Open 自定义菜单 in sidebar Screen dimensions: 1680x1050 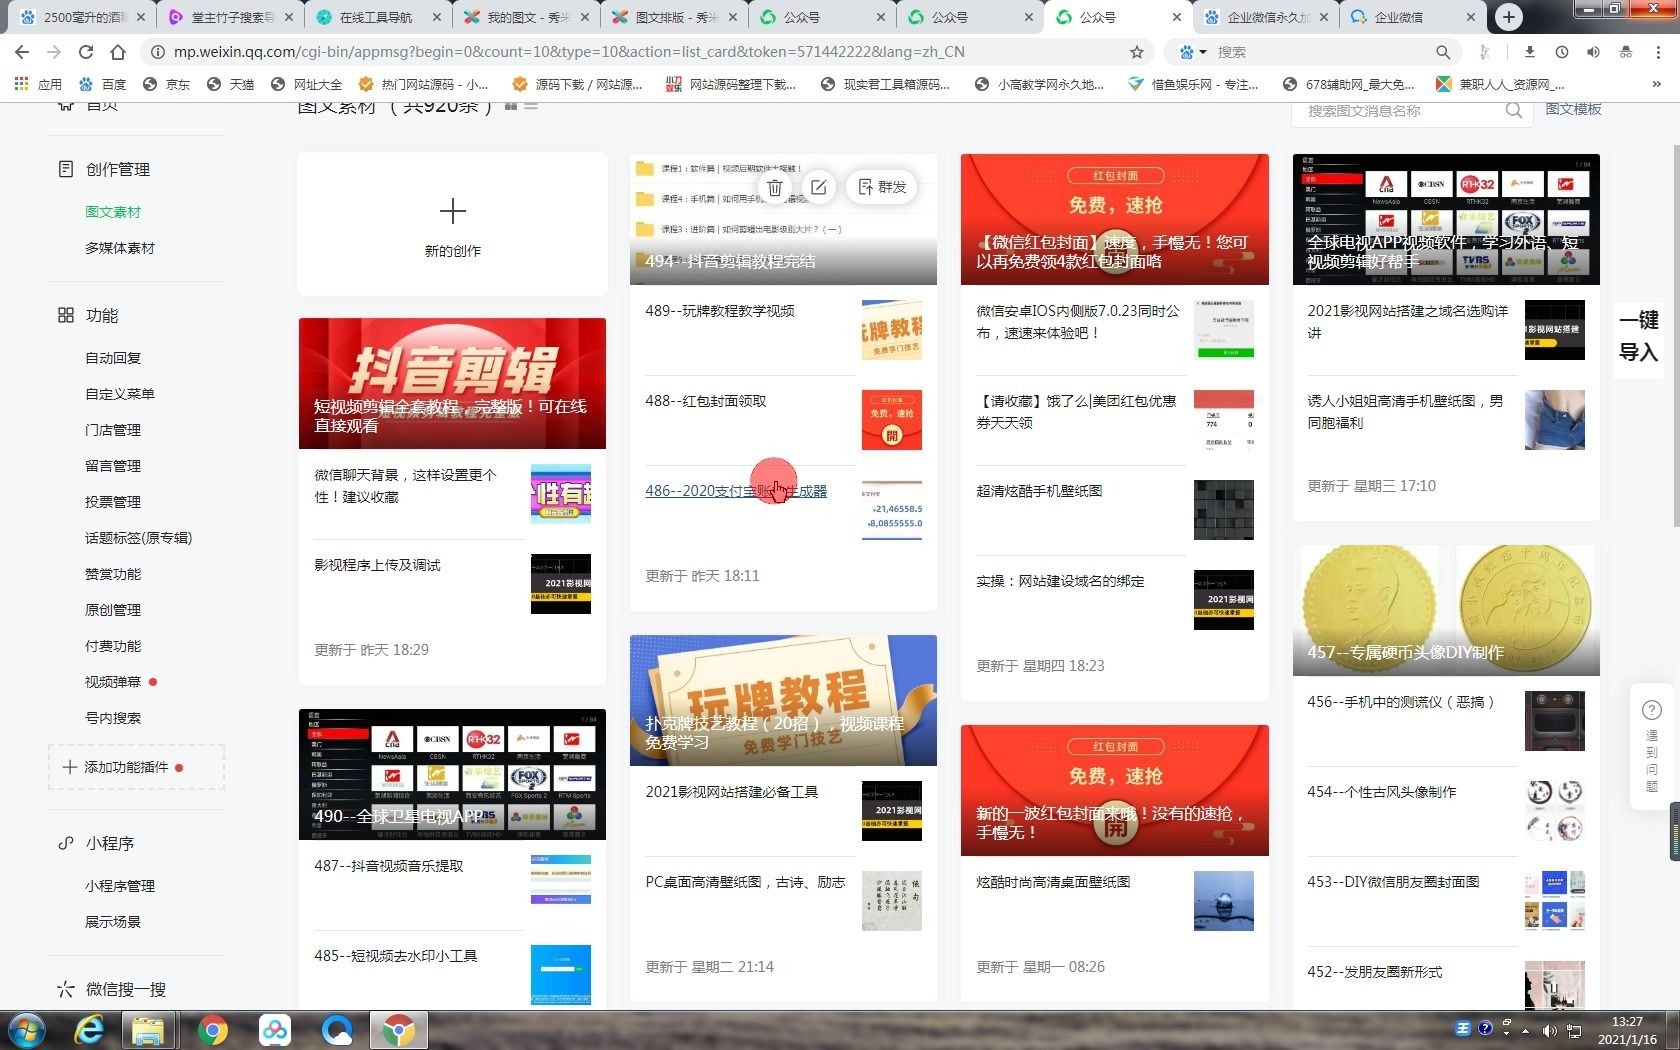point(120,394)
